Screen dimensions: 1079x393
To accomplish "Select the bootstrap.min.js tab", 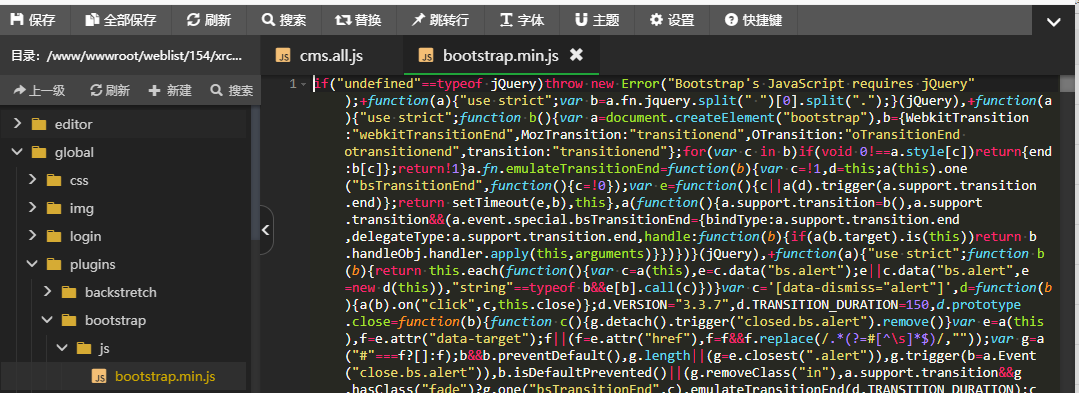I will [x=500, y=55].
